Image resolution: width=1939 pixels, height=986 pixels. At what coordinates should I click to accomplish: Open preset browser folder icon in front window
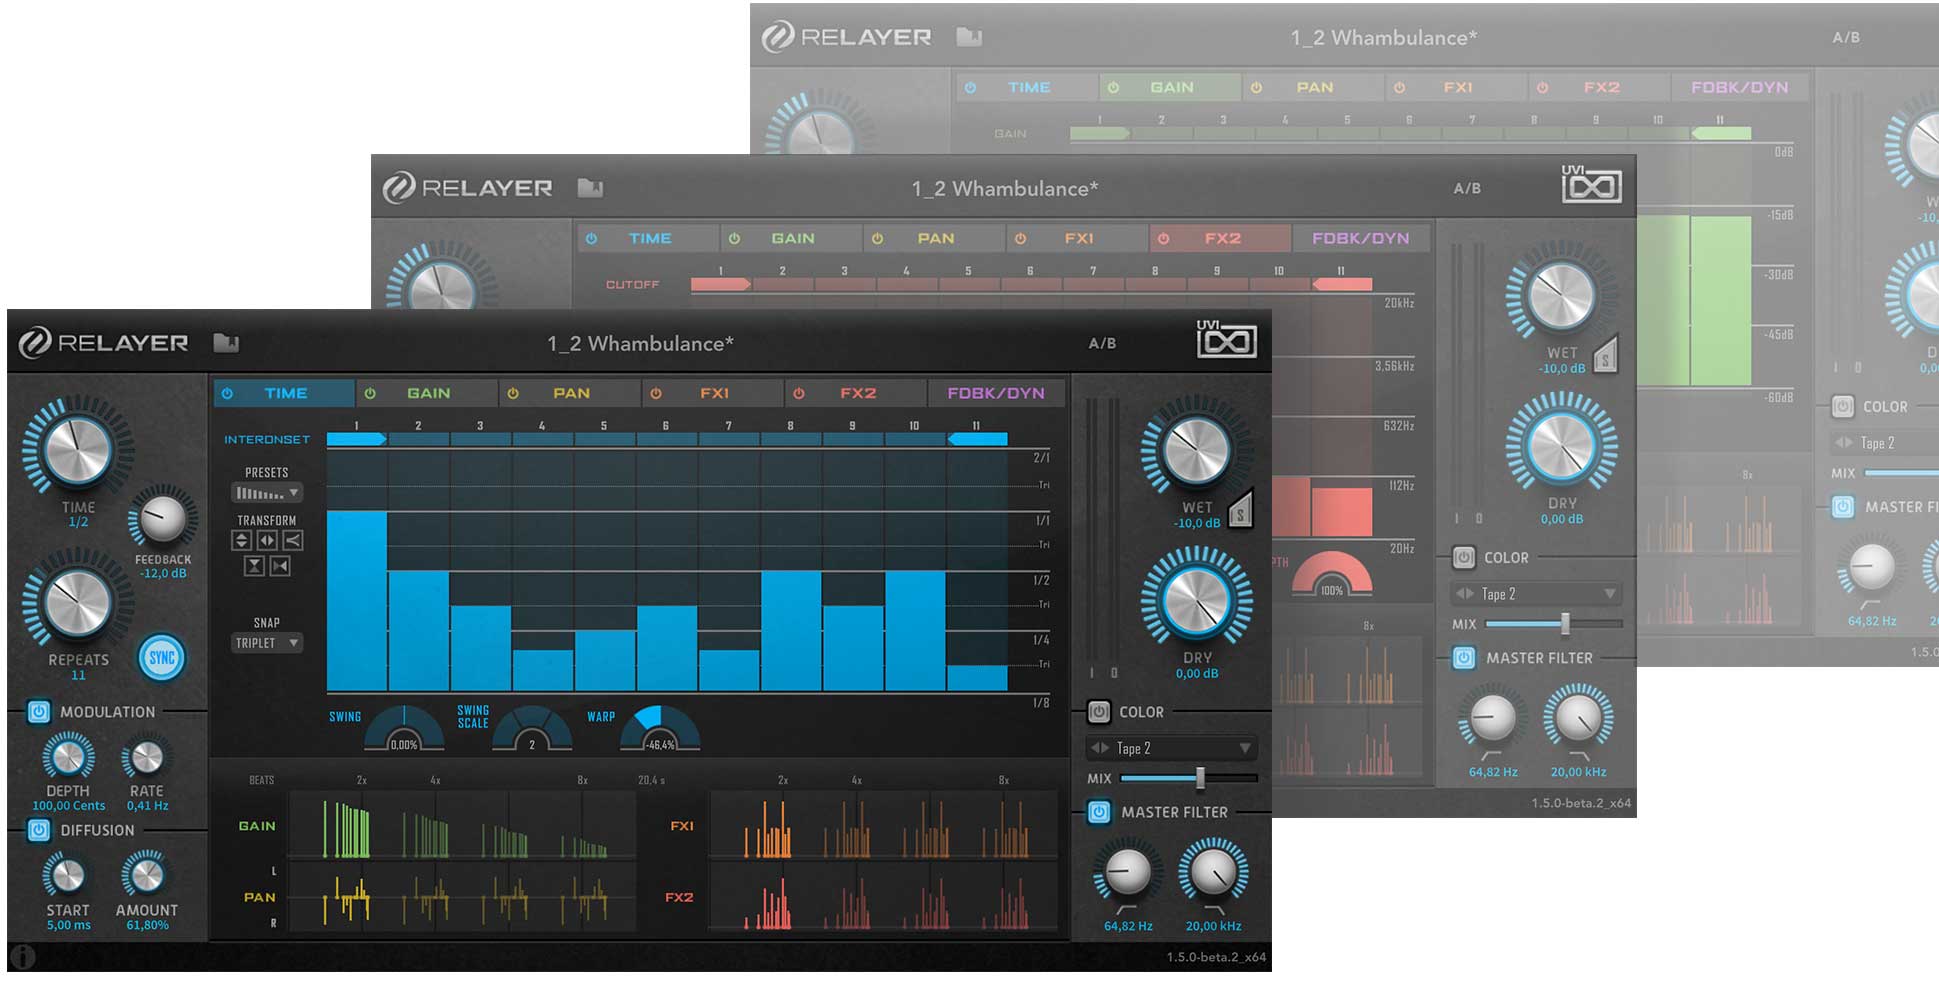point(226,343)
